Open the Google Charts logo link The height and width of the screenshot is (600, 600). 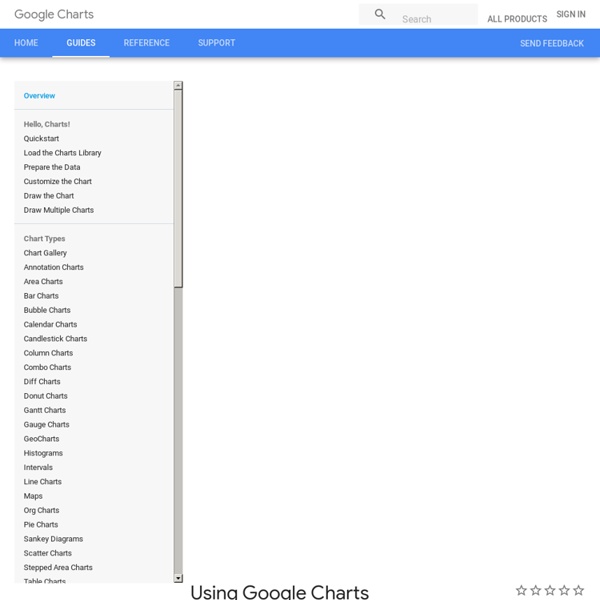coord(54,14)
